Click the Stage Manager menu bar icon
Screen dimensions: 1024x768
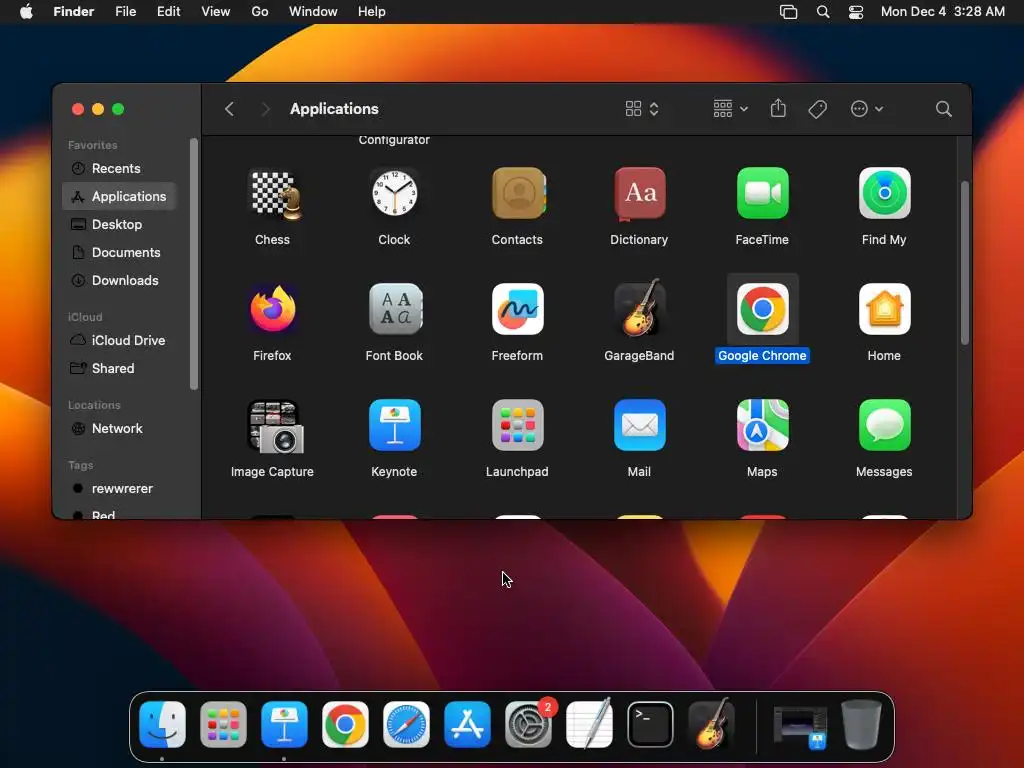(788, 12)
